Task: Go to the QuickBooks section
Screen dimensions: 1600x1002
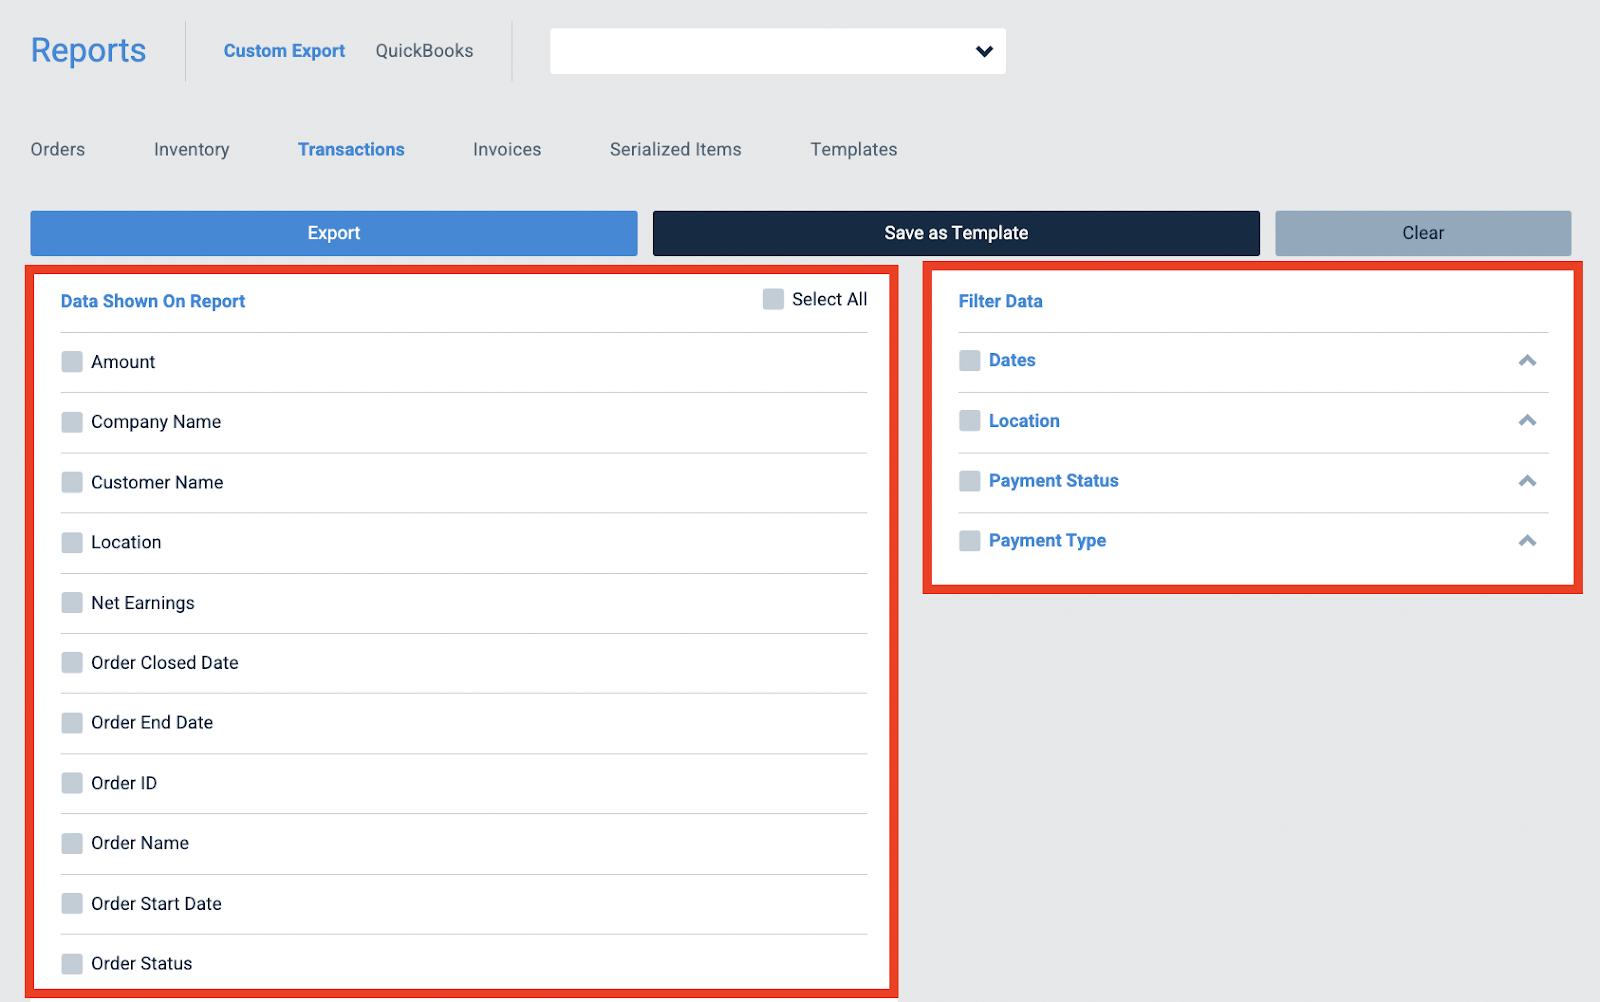Action: [x=424, y=50]
